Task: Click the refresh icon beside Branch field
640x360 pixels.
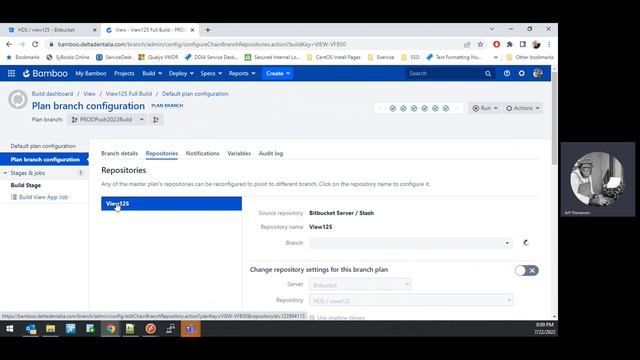Action: [526, 243]
